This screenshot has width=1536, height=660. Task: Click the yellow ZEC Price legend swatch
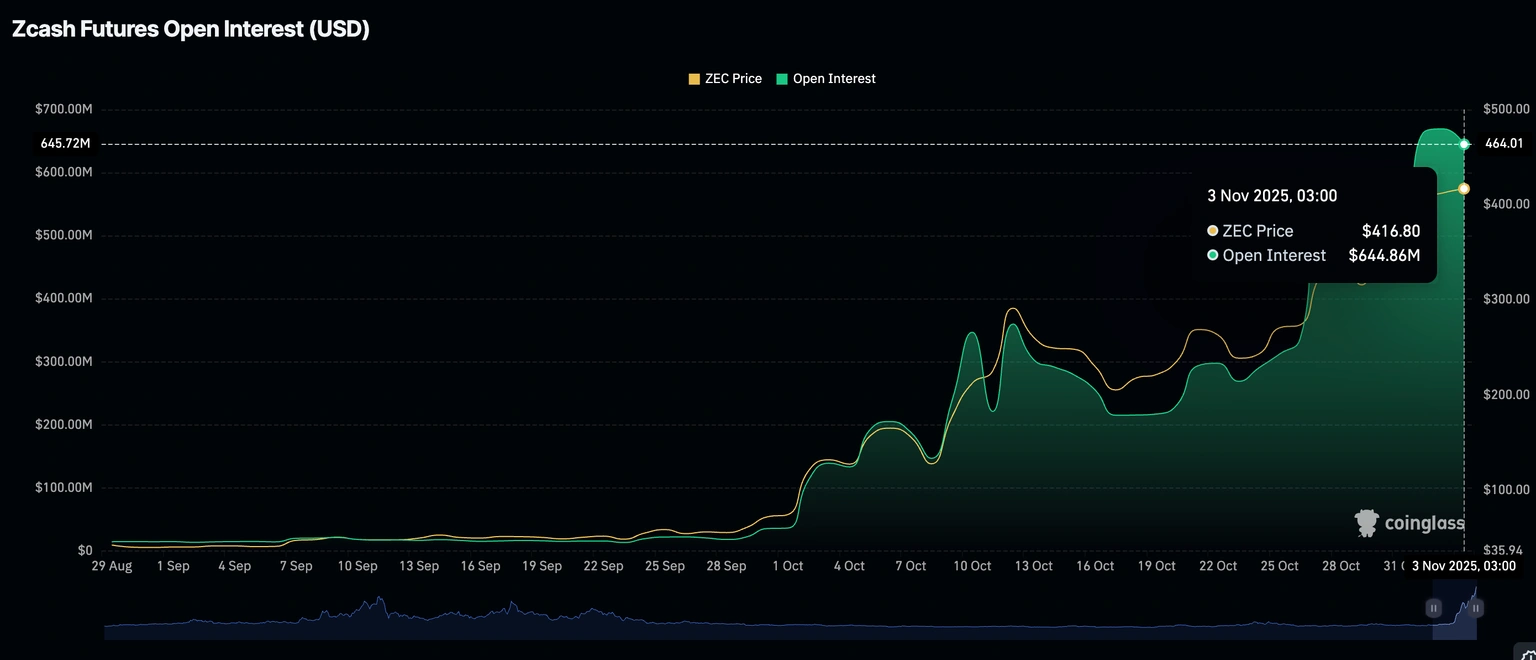tap(695, 79)
